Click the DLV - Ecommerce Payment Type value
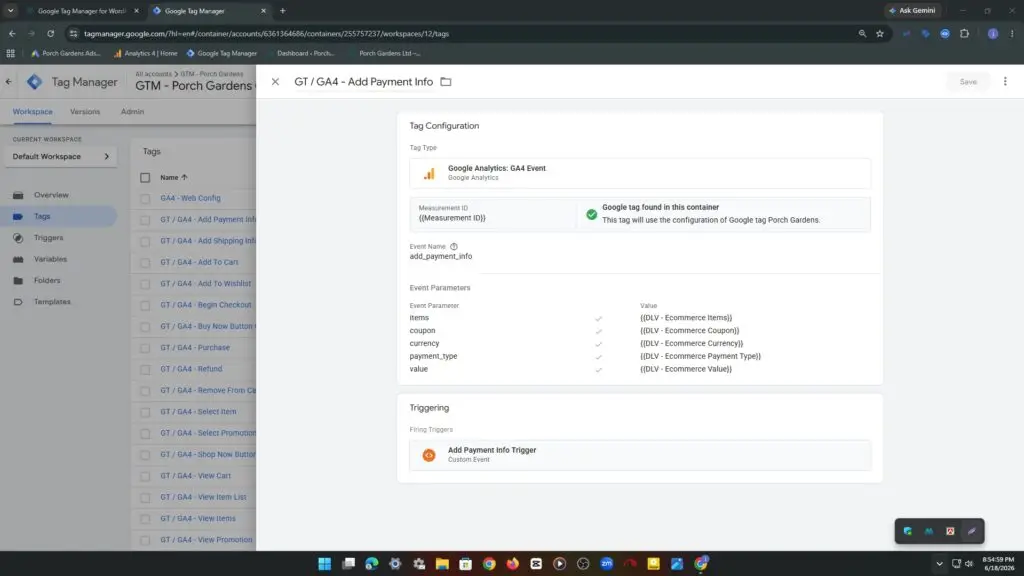The image size is (1024, 576). (x=700, y=356)
